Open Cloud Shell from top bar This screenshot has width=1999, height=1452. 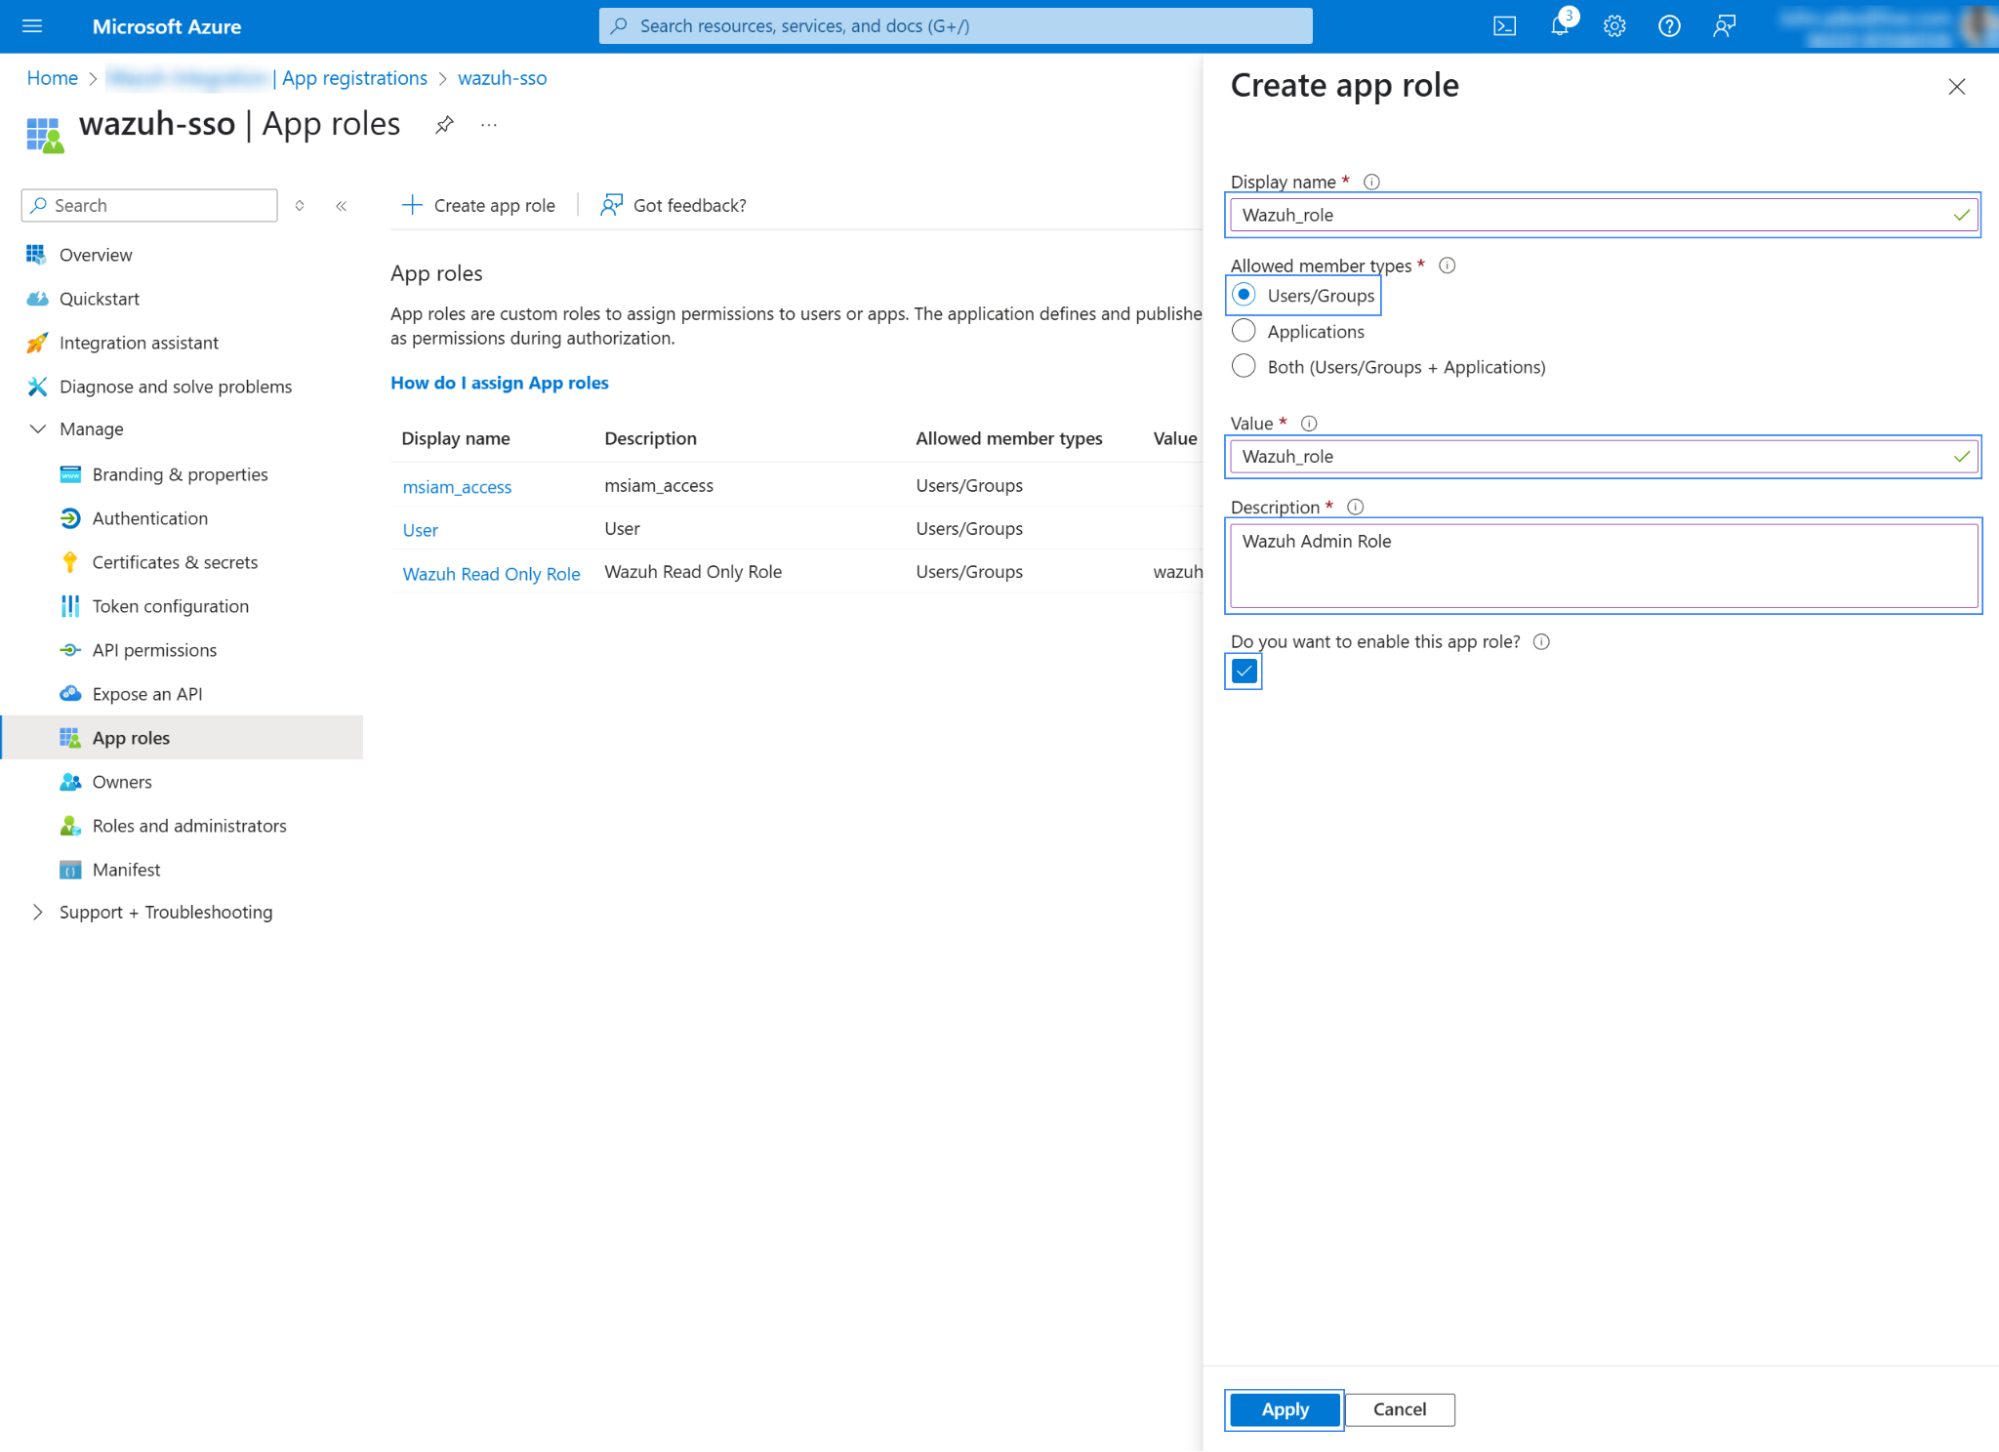[1504, 26]
